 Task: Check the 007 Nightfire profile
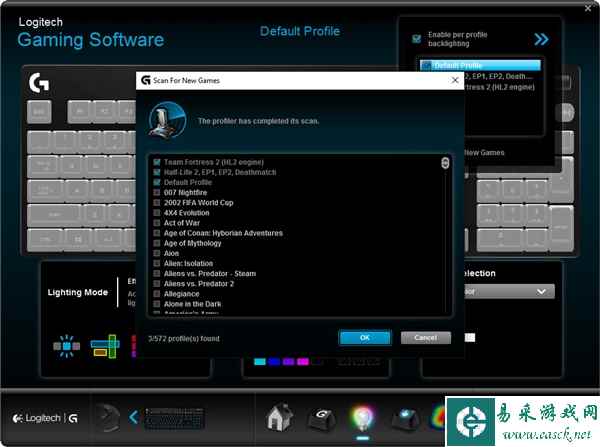click(x=157, y=193)
